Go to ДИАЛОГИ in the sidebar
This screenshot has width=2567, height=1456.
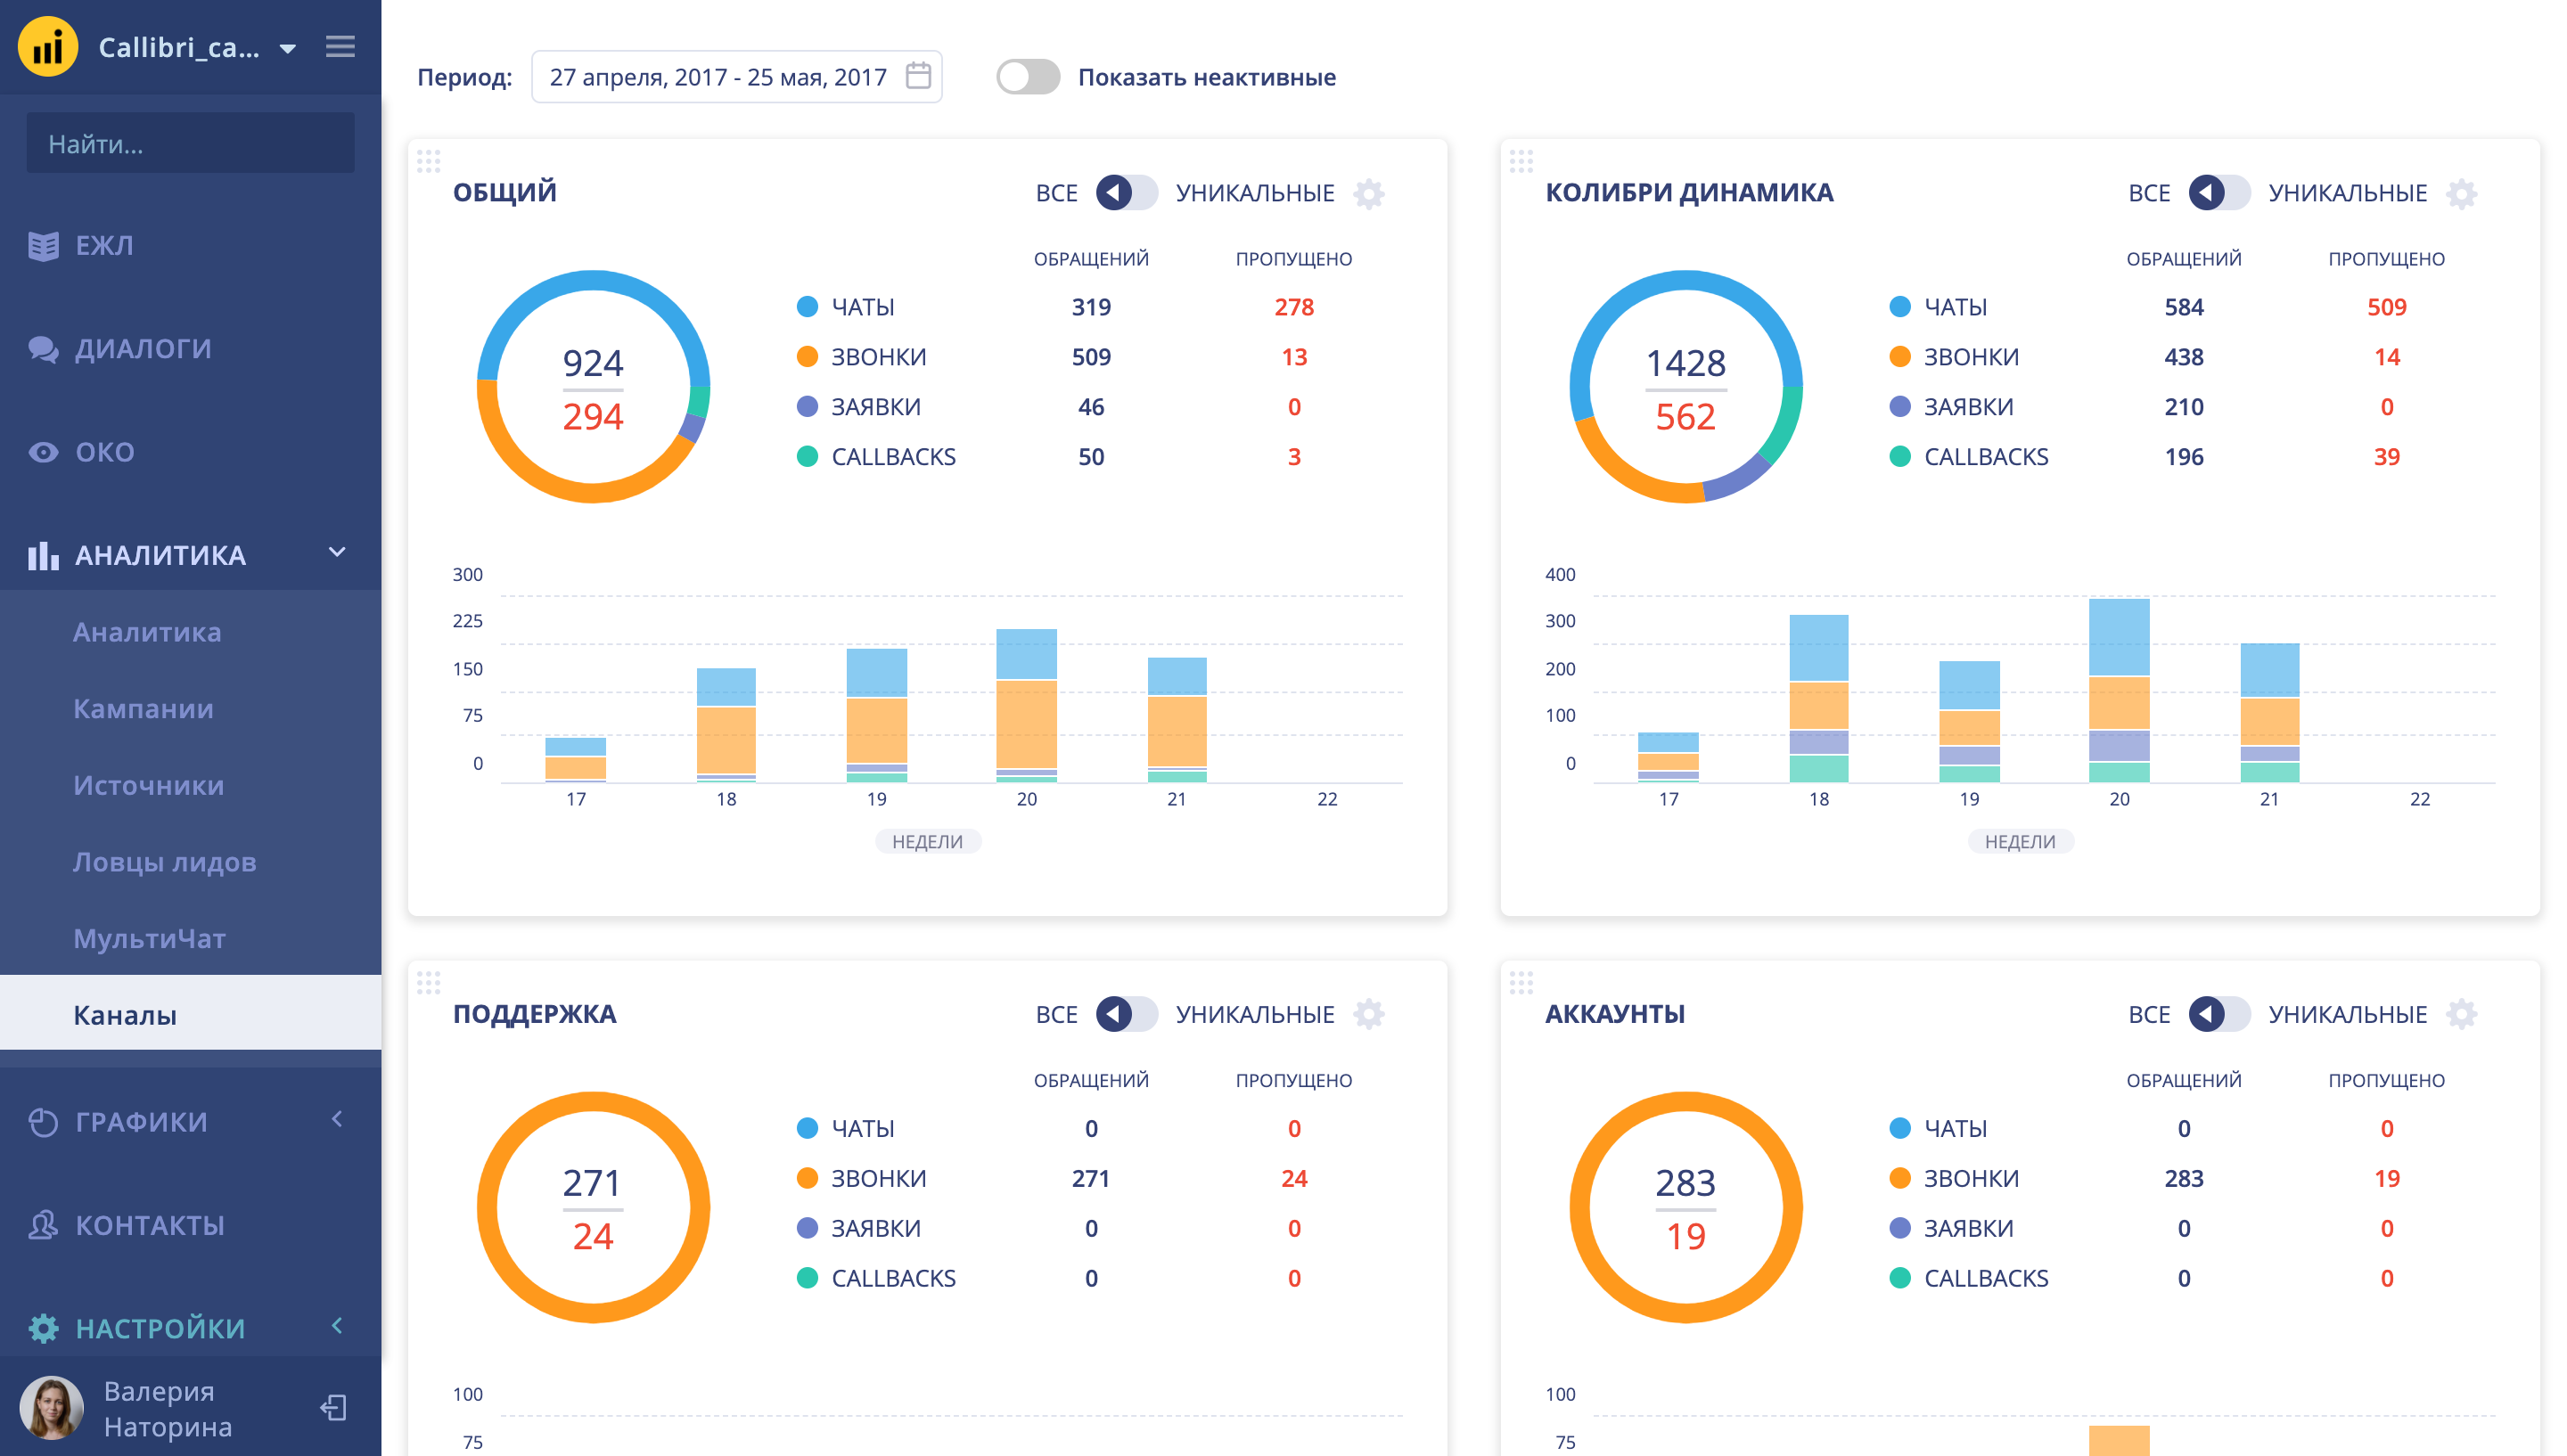pyautogui.click(x=143, y=348)
